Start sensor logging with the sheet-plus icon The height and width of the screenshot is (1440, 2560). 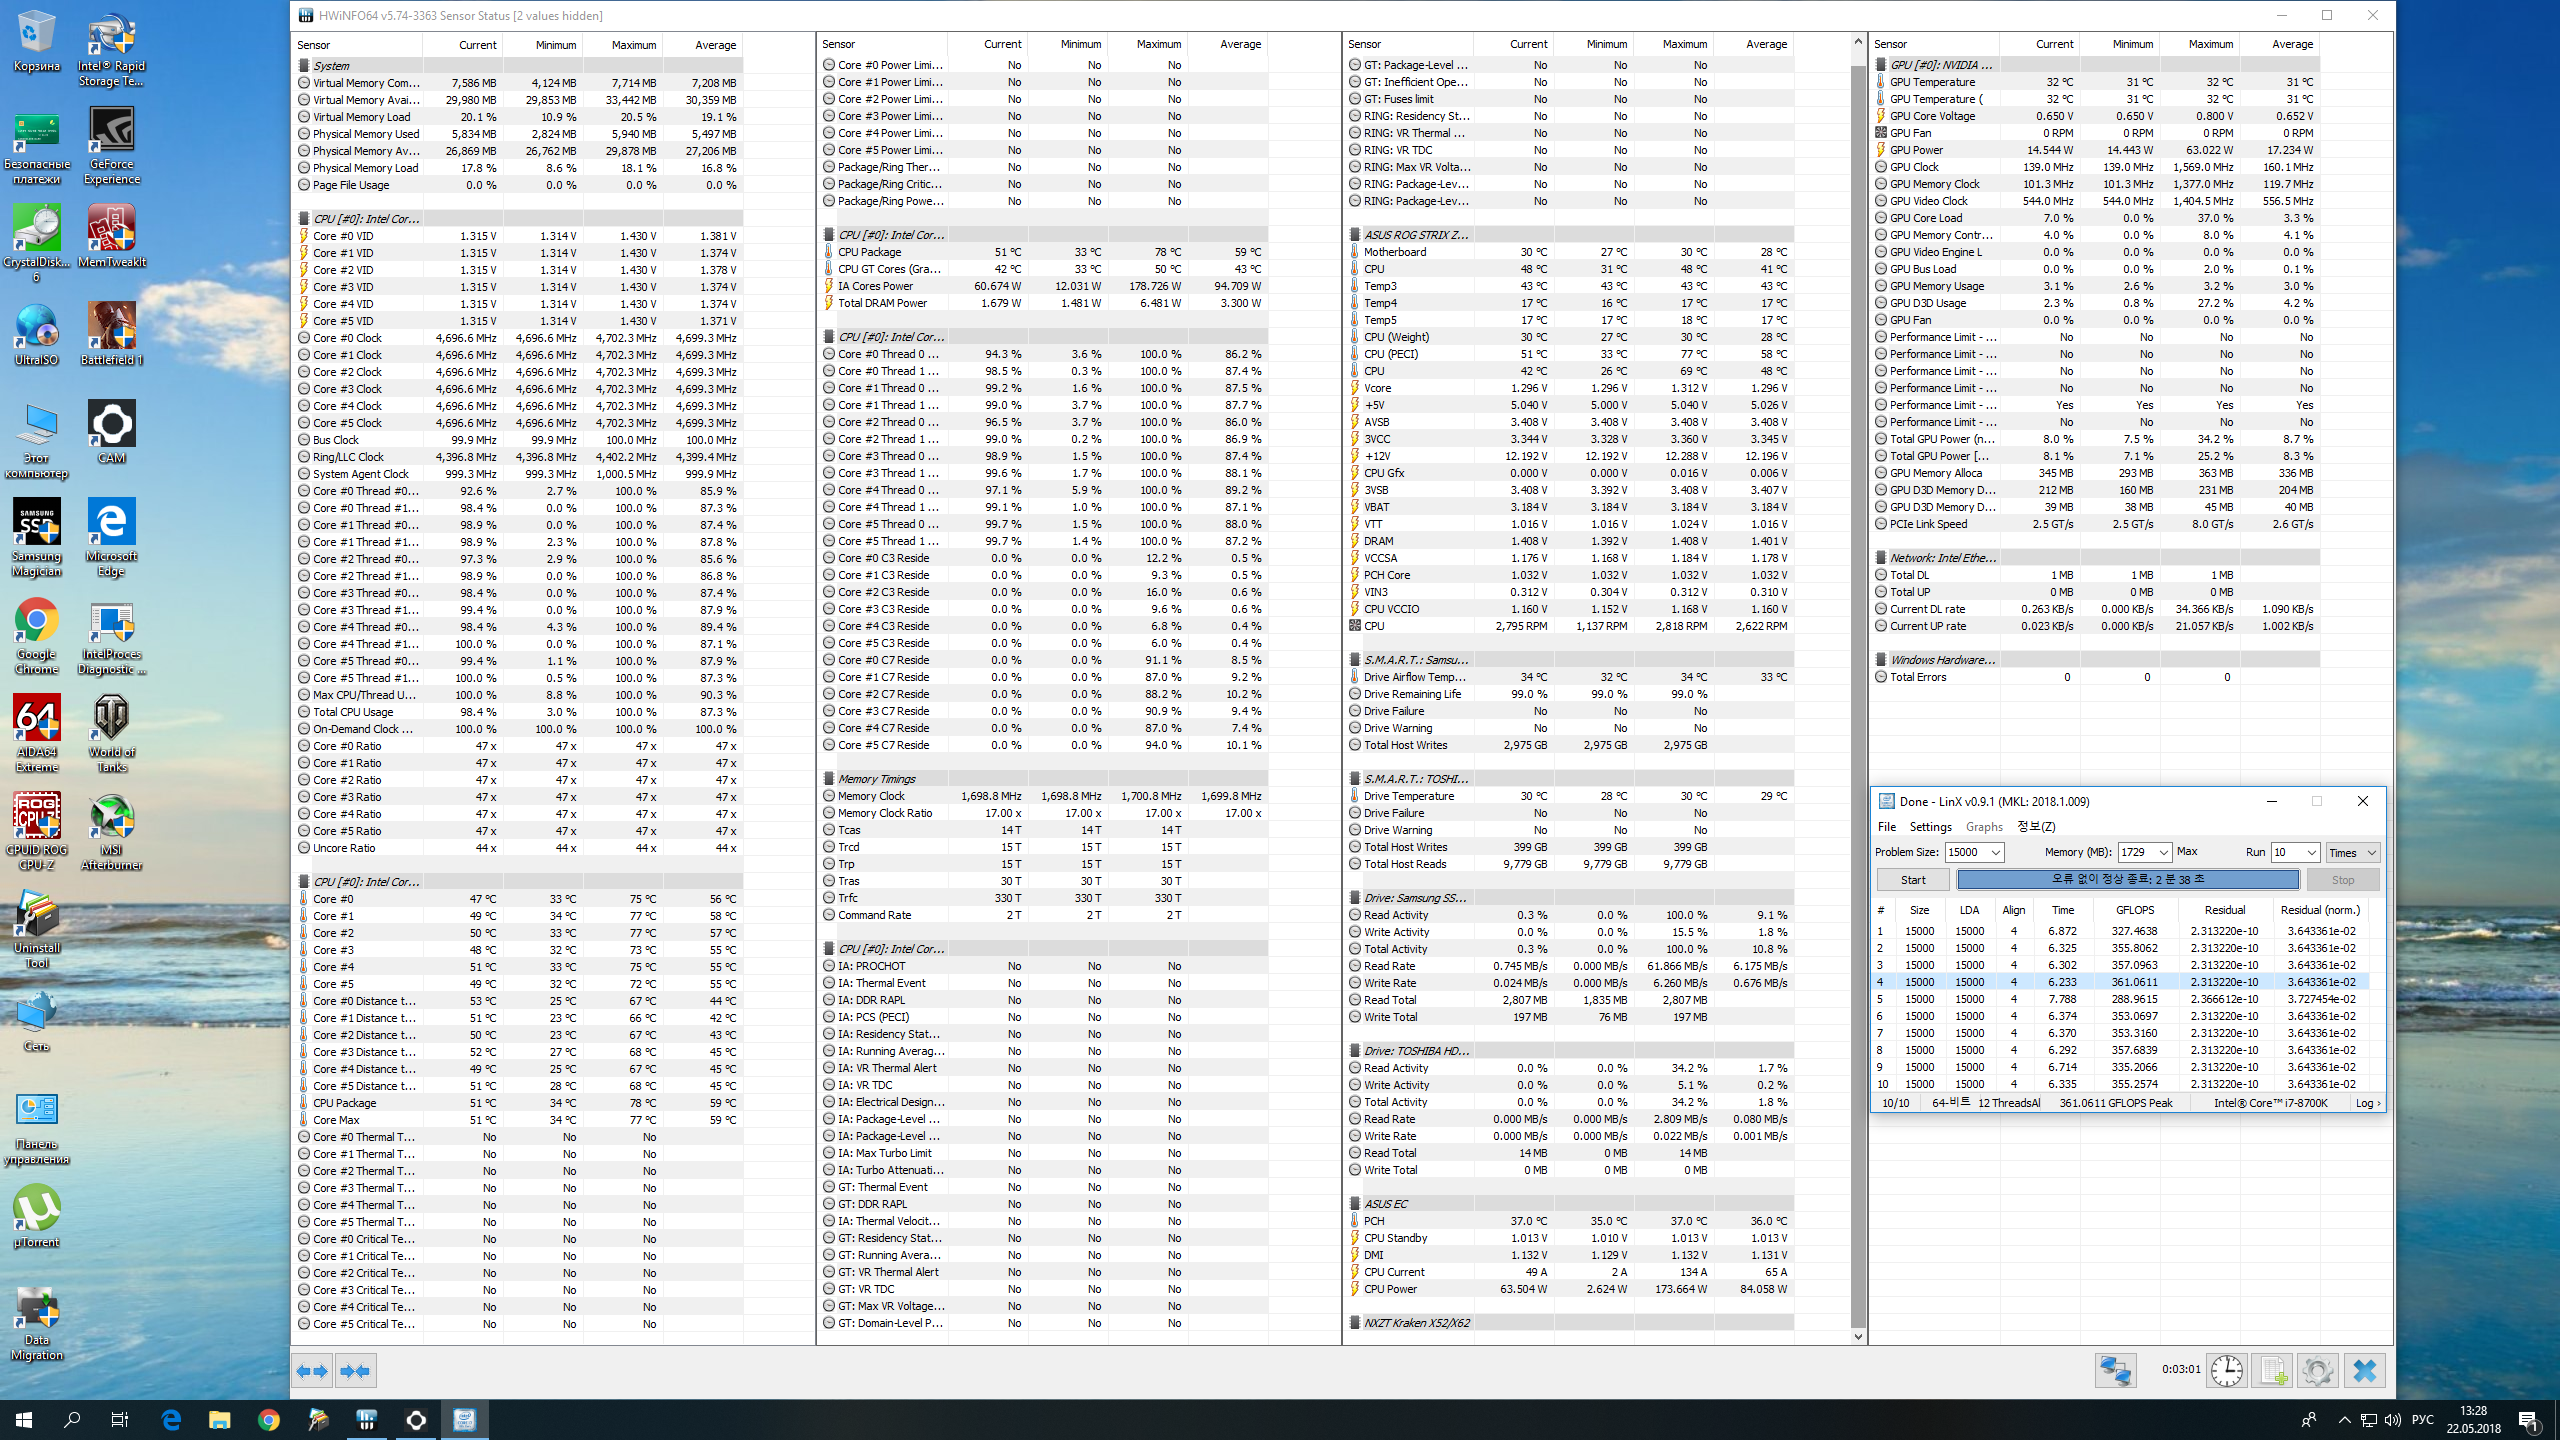[x=2272, y=1370]
